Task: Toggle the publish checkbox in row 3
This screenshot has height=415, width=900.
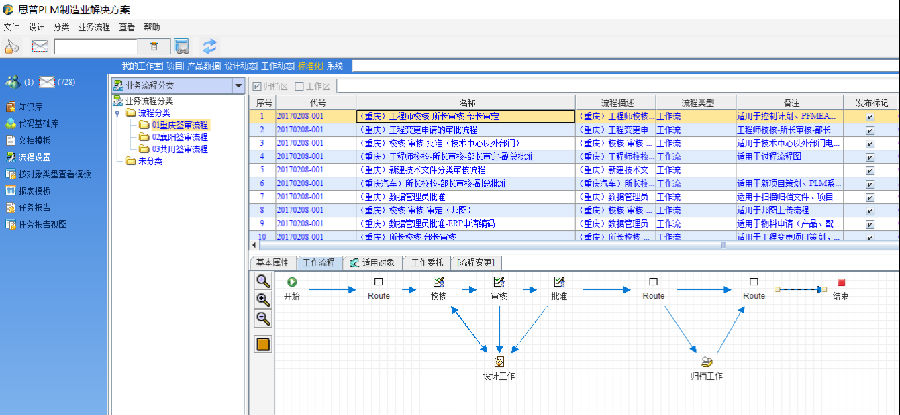Action: coord(868,143)
